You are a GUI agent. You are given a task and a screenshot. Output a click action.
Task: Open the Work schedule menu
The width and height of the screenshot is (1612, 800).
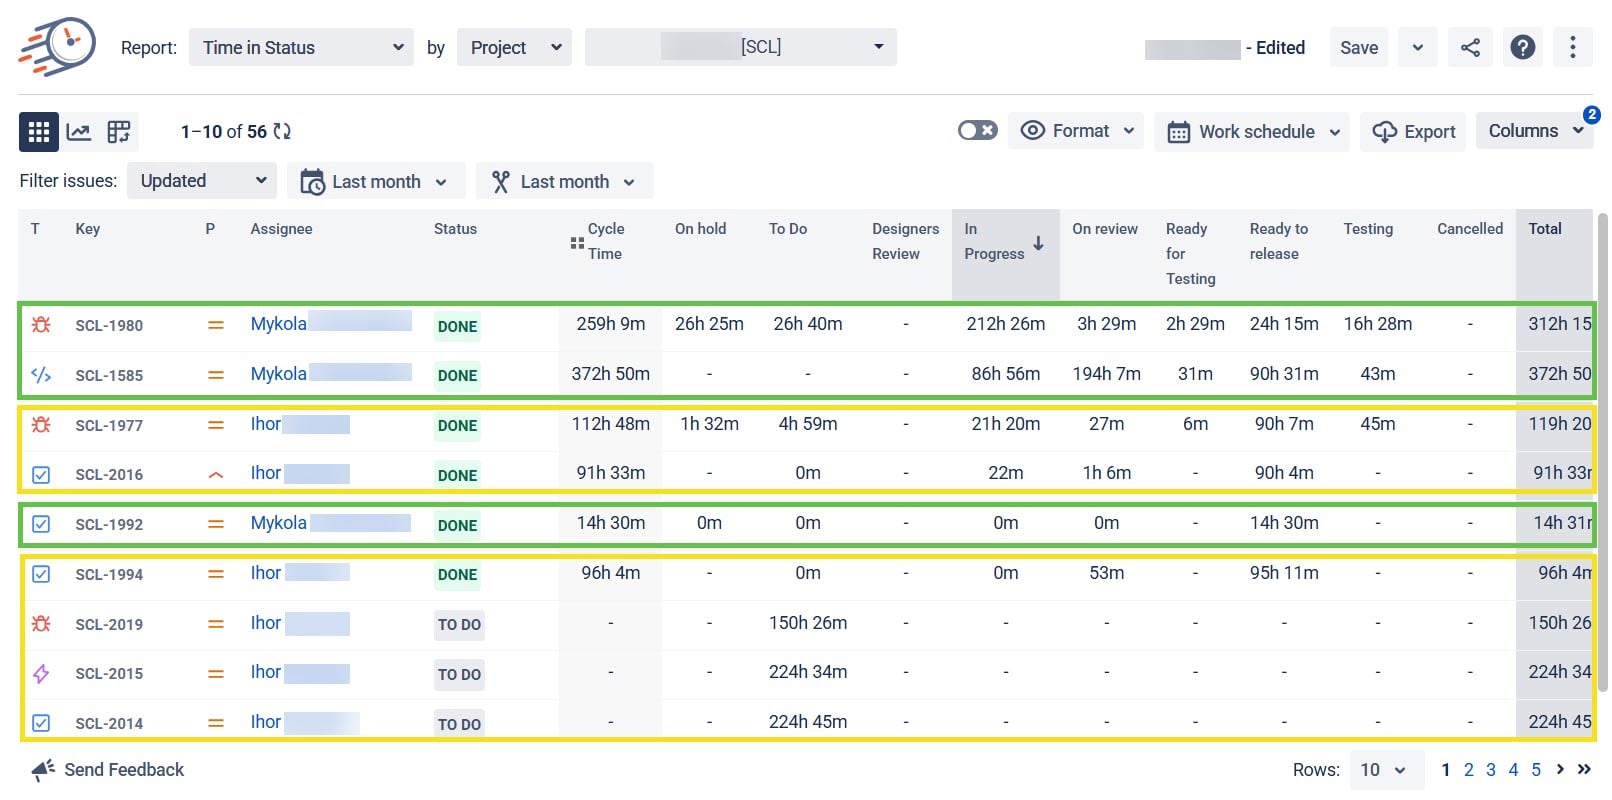1252,131
